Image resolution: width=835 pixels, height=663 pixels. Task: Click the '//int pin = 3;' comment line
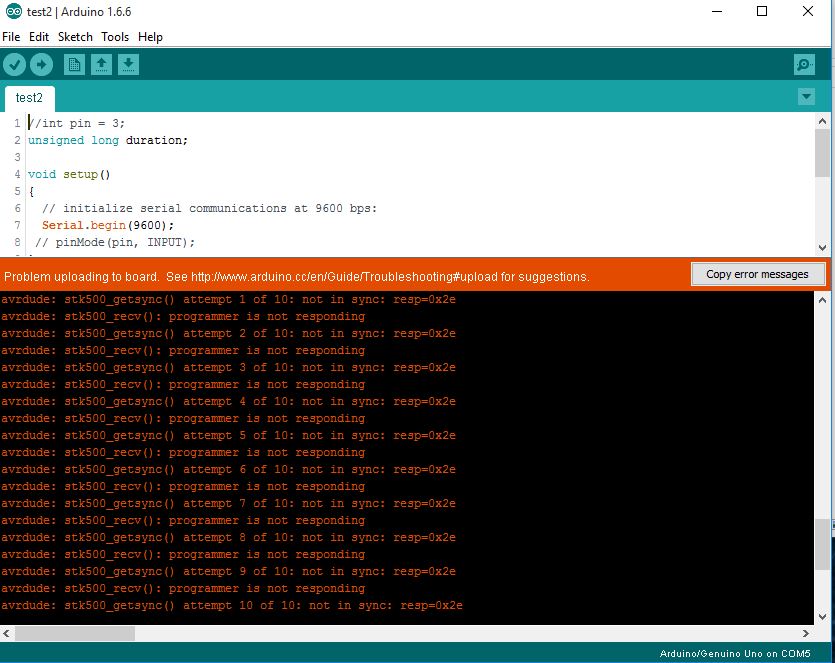77,123
